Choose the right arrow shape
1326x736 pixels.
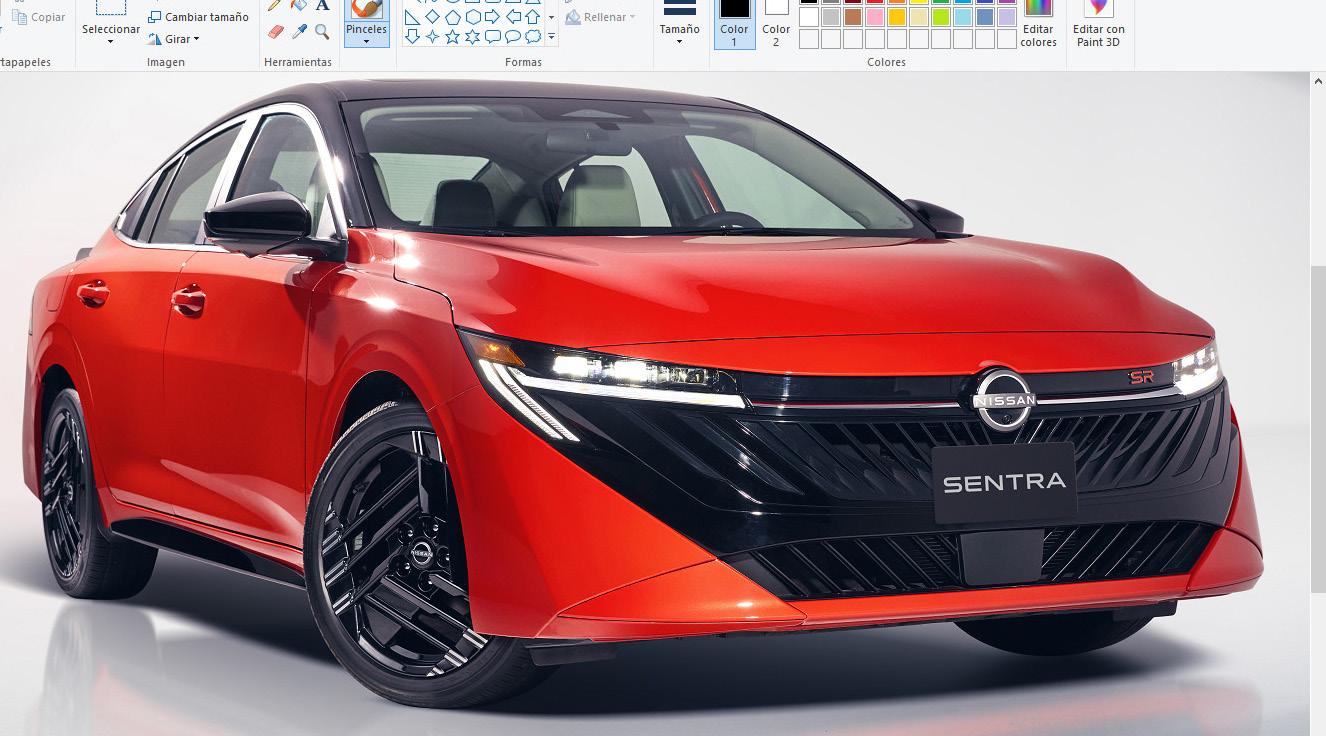492,17
